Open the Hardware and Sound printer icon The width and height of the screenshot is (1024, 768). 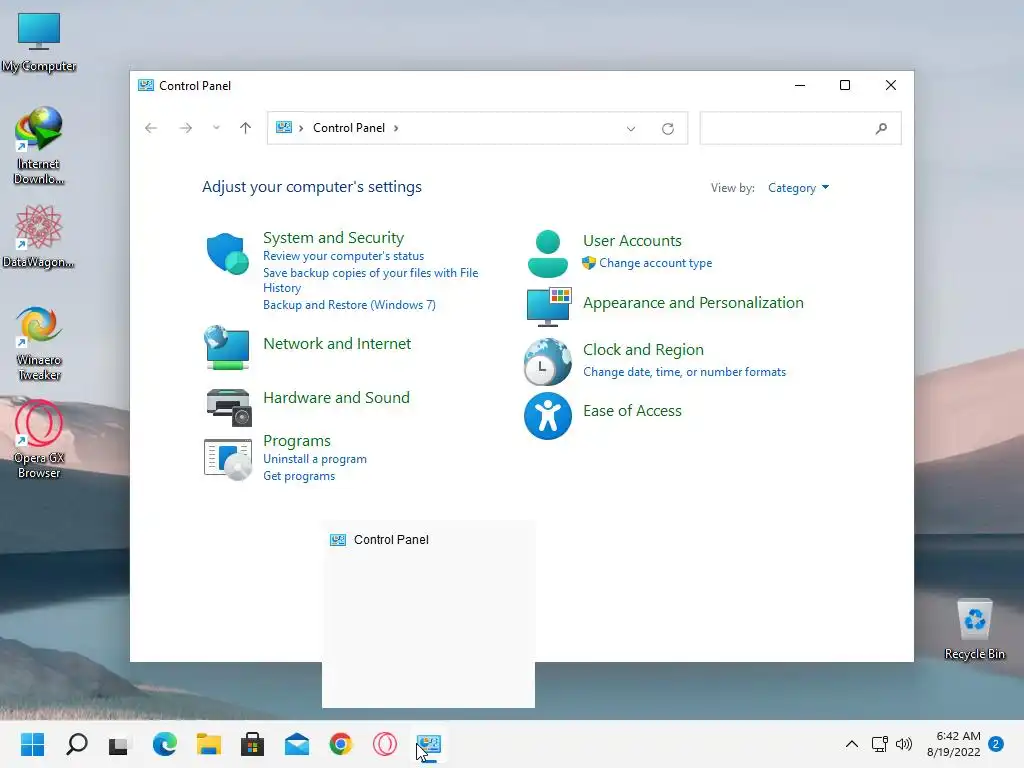point(229,407)
